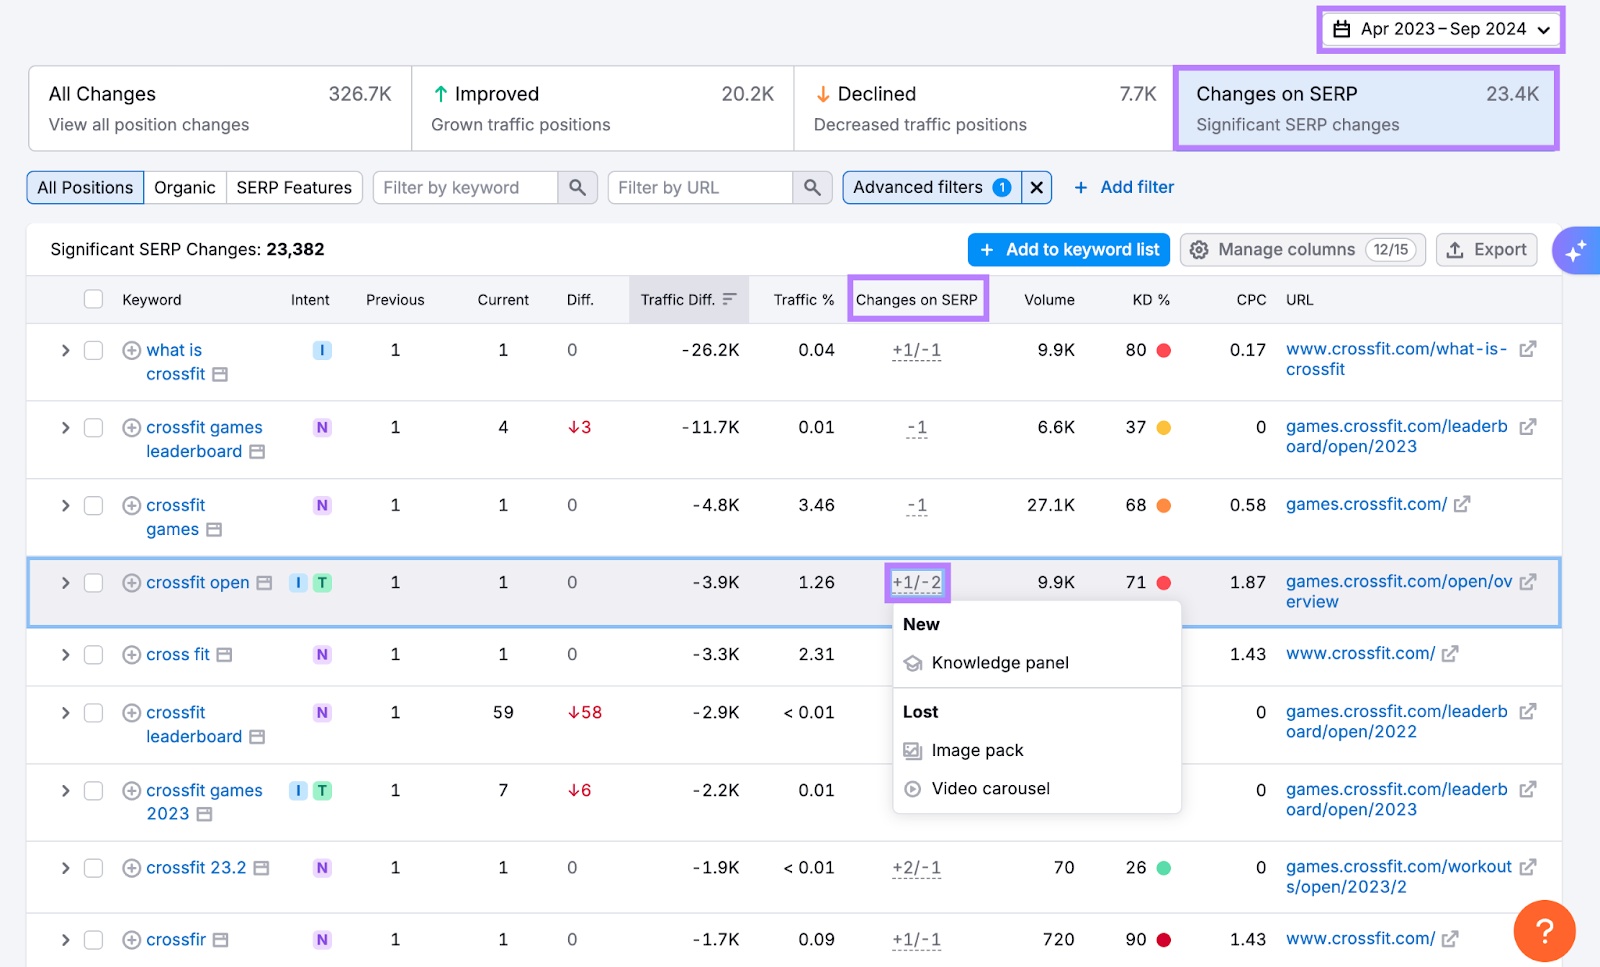This screenshot has width=1600, height=967.
Task: Expand the cross fit keyword row
Action: pyautogui.click(x=64, y=654)
